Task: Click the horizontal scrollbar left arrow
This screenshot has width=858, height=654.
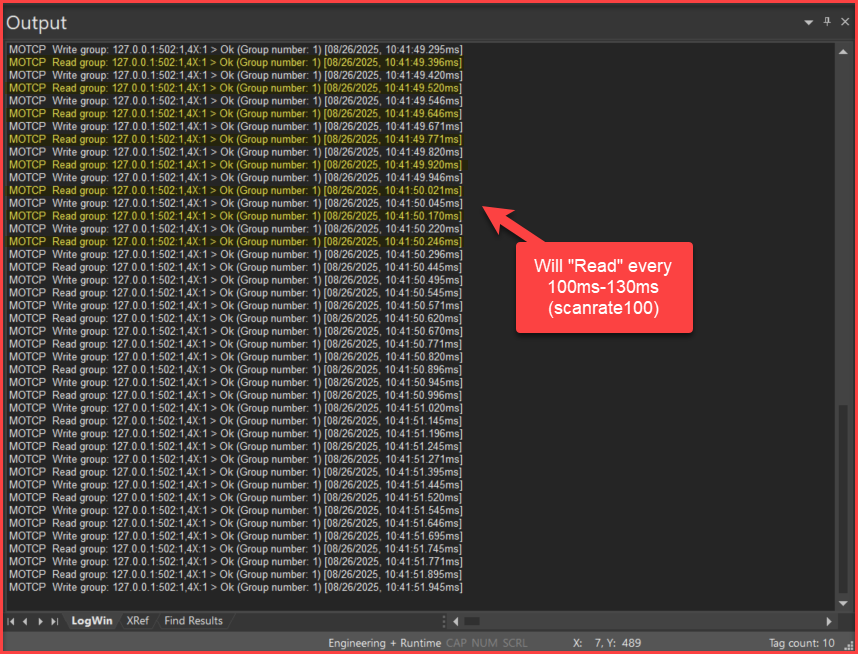Action: click(x=456, y=621)
